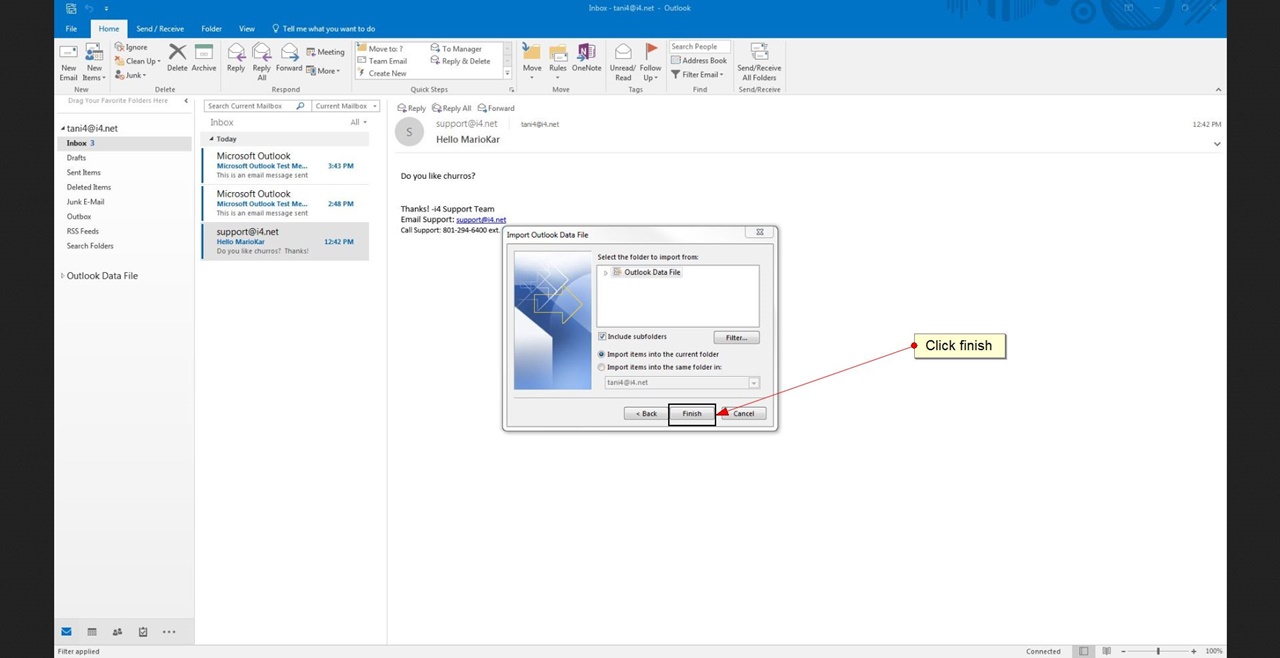Select Import items into the current folder
1280x658 pixels.
click(x=602, y=354)
